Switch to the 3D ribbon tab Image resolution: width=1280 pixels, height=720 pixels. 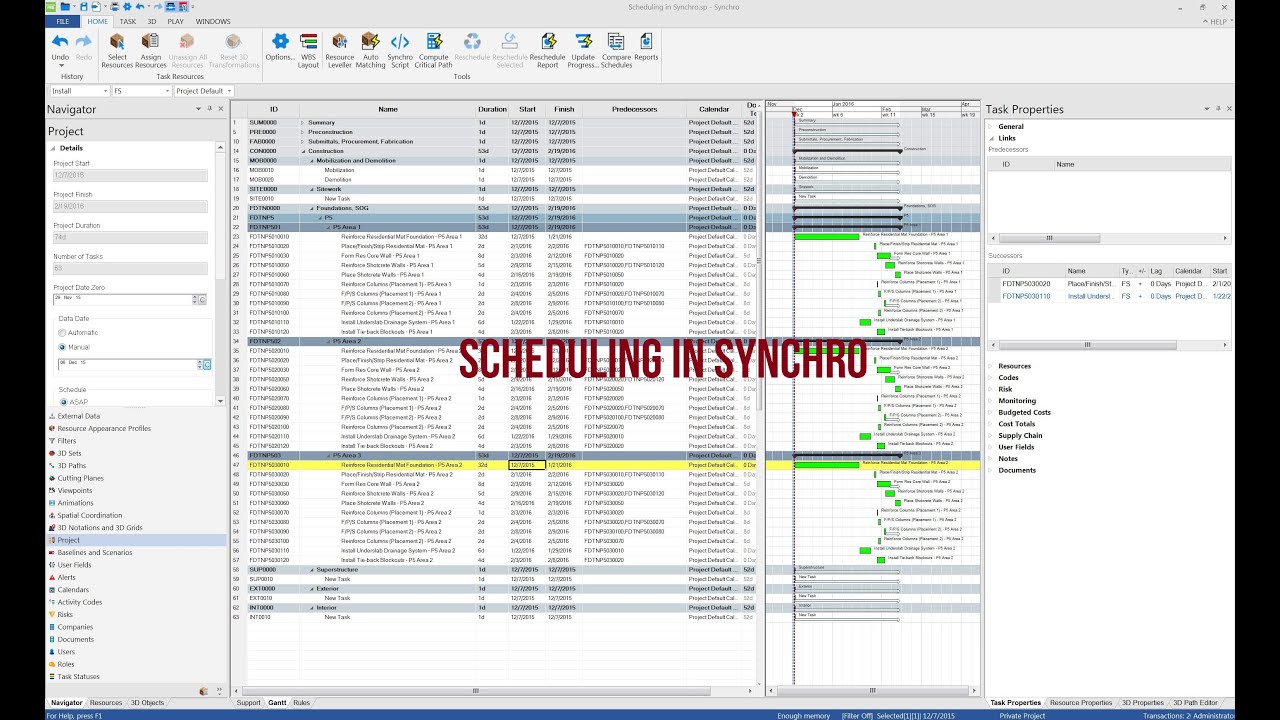(152, 21)
